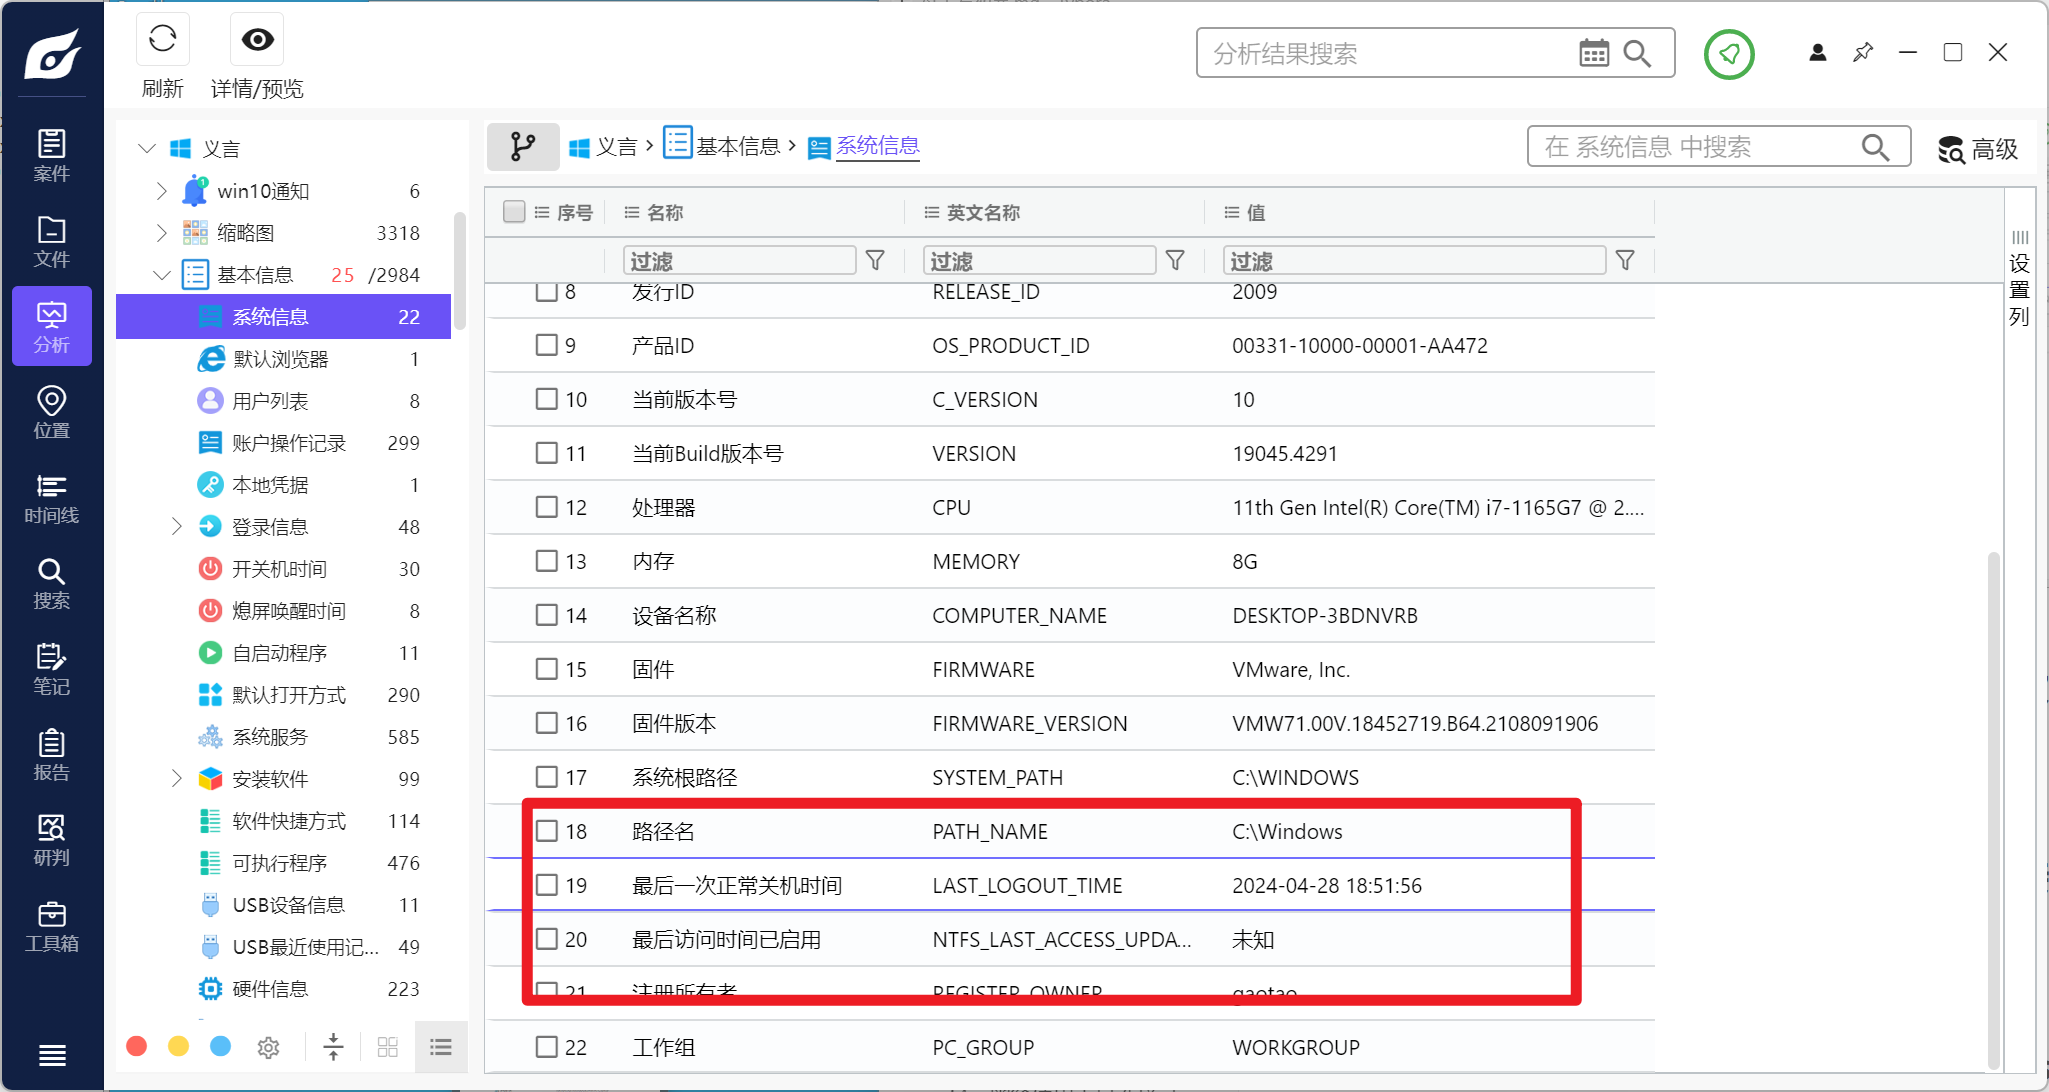Collapse the 基本信息 tree node
Image resolution: width=2049 pixels, height=1092 pixels.
[162, 275]
